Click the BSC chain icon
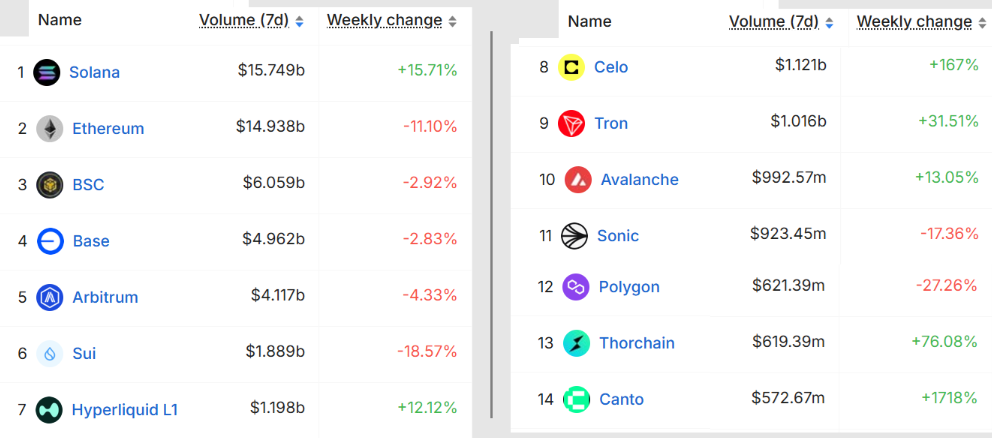 click(x=49, y=185)
